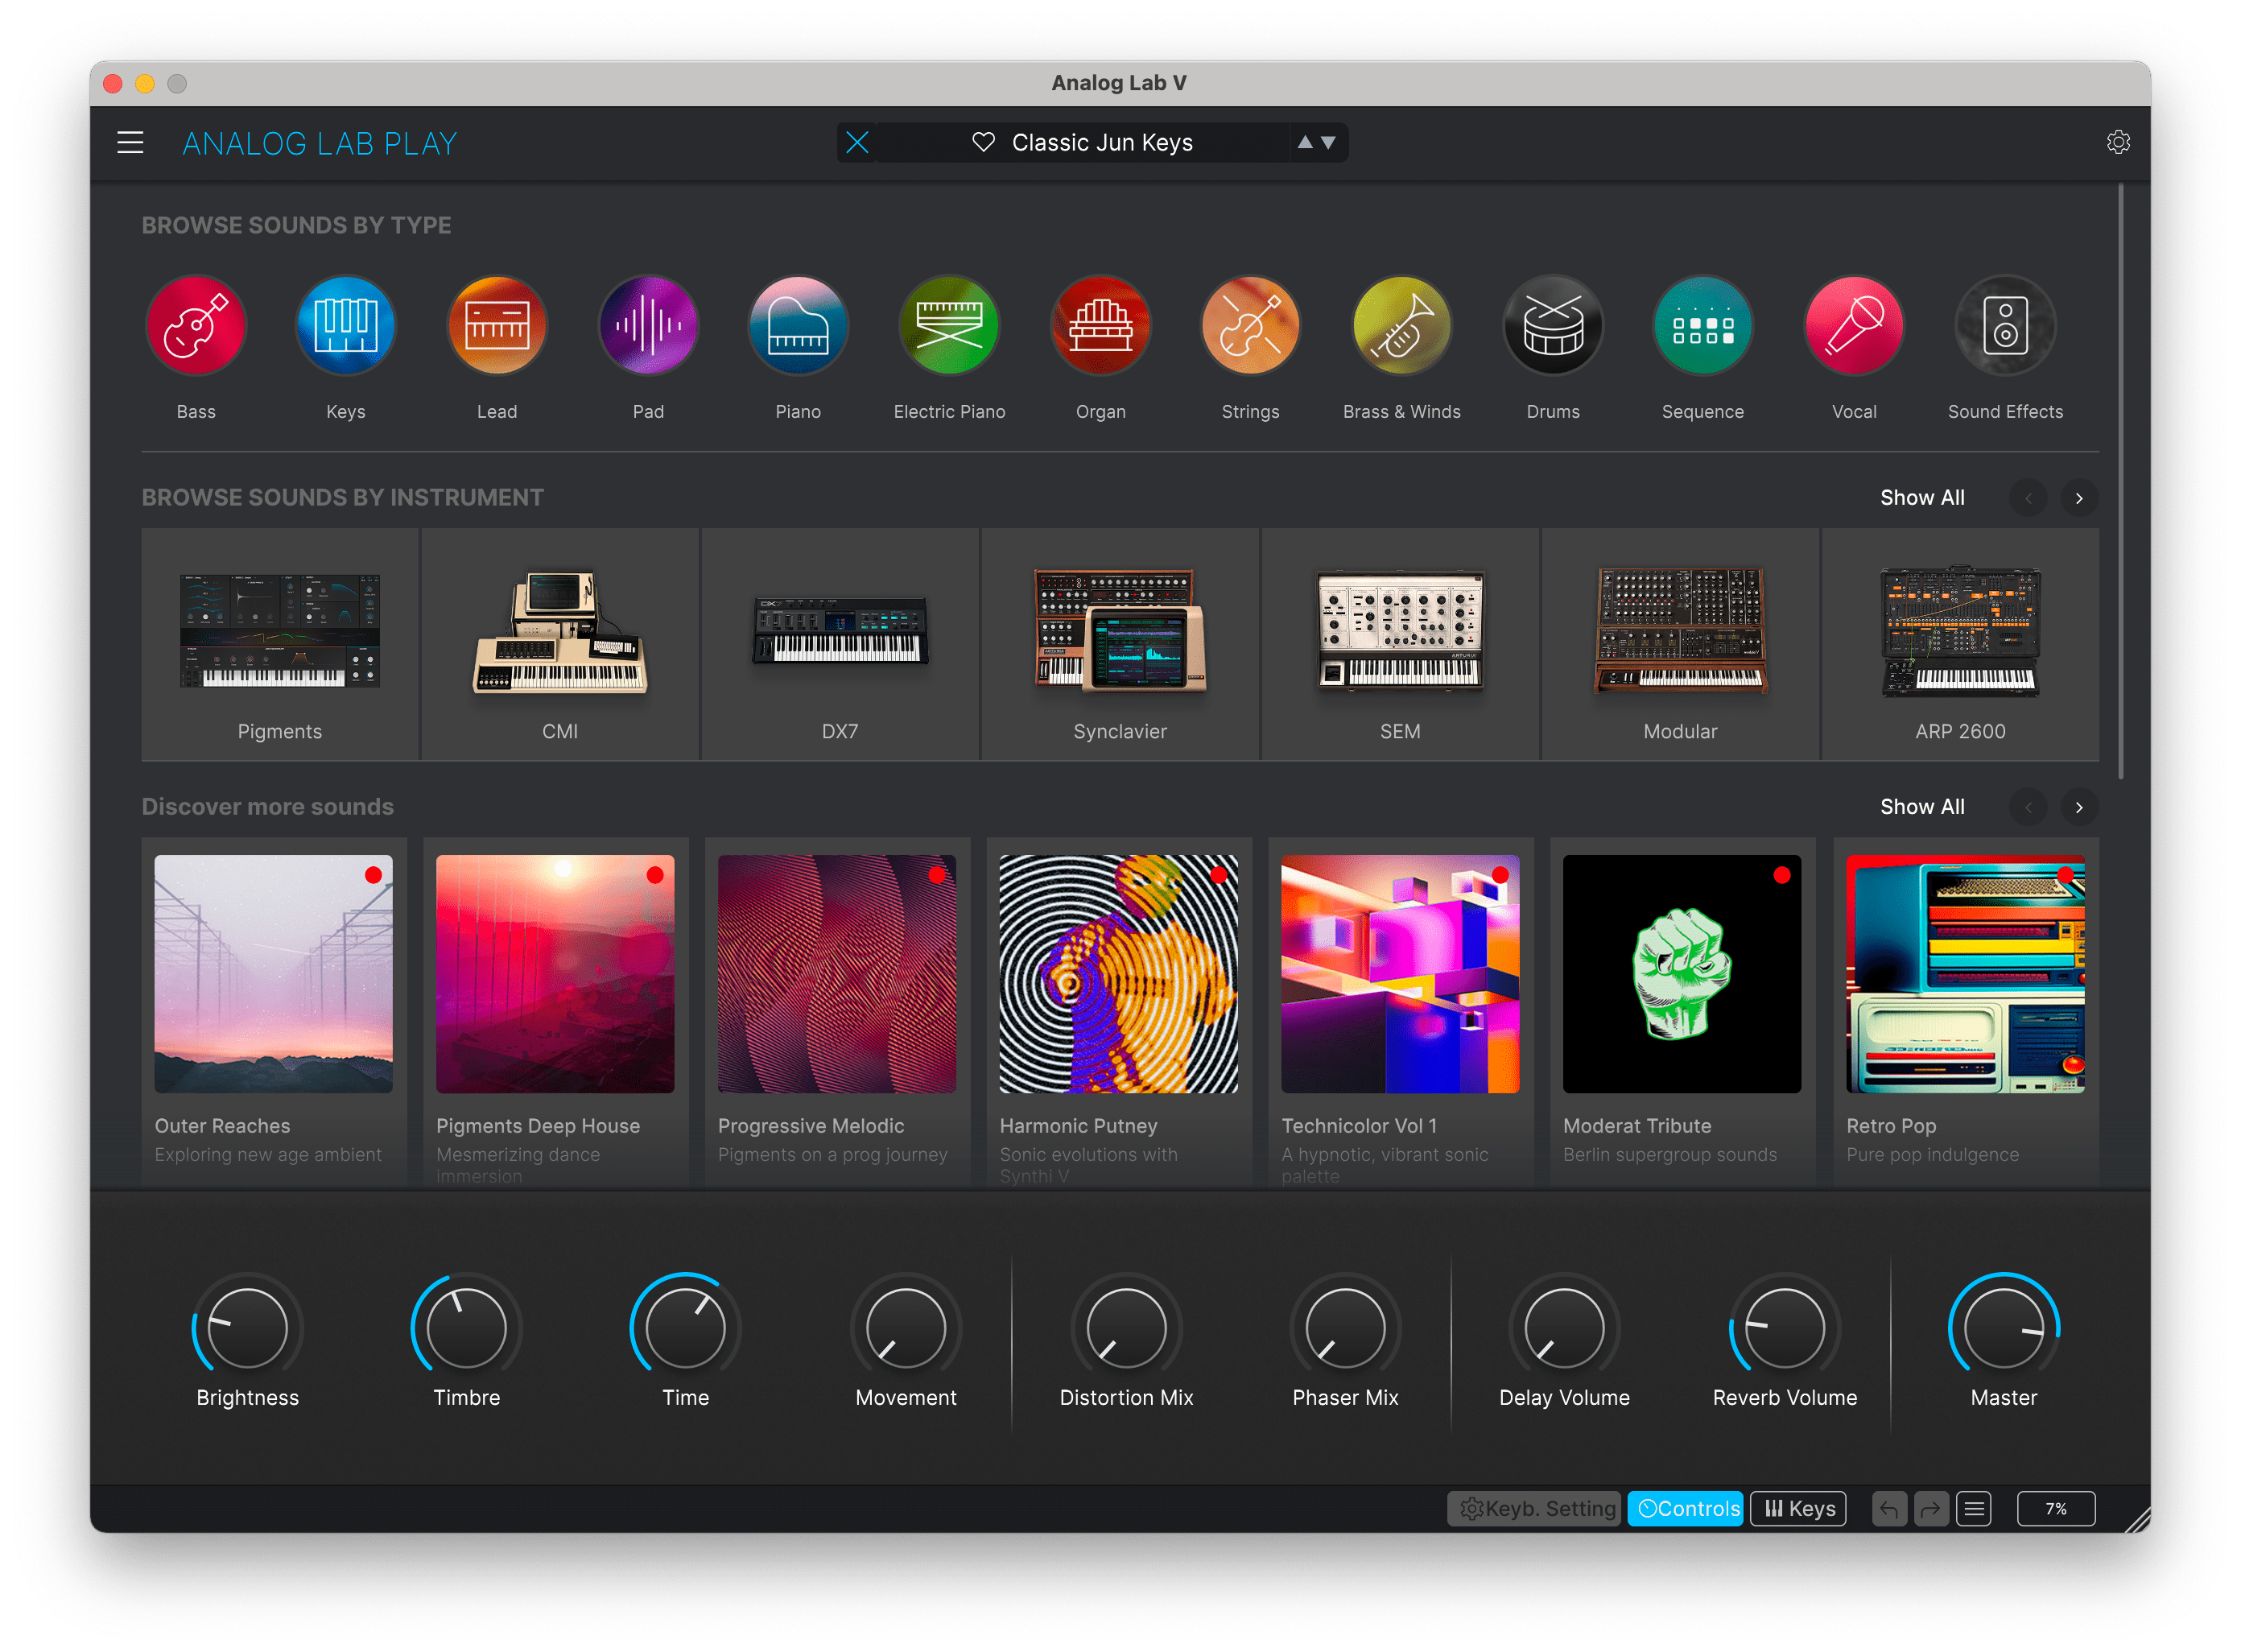
Task: Go to previous Discover sounds page
Action: click(2028, 807)
